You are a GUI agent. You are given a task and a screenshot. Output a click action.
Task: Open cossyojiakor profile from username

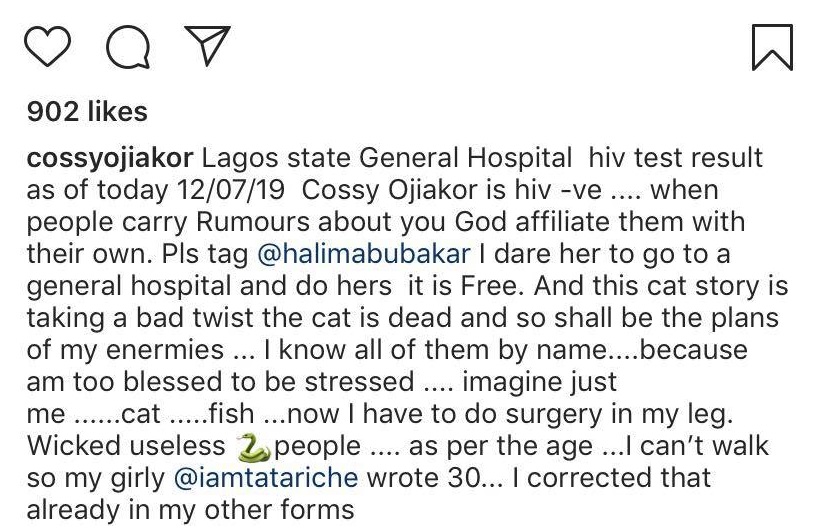click(110, 159)
